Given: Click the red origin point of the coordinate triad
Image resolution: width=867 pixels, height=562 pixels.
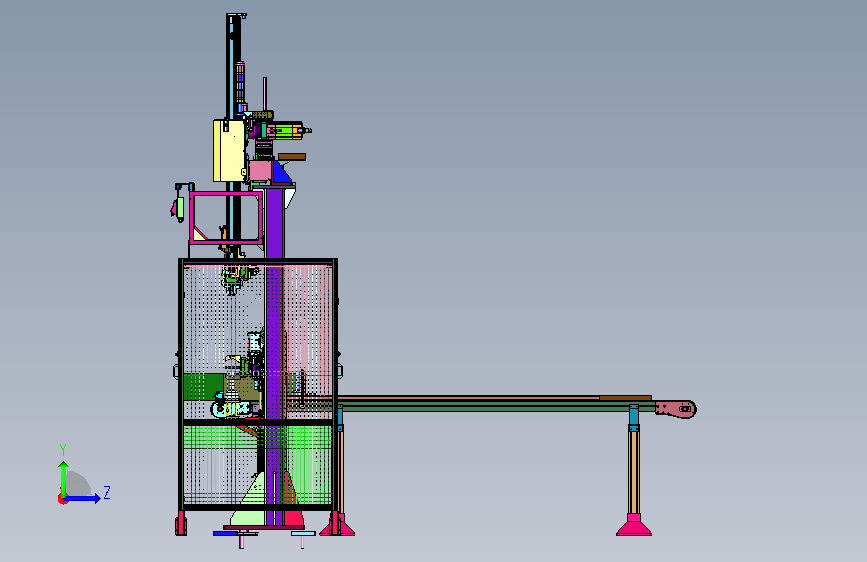Looking at the screenshot, I should [x=62, y=499].
